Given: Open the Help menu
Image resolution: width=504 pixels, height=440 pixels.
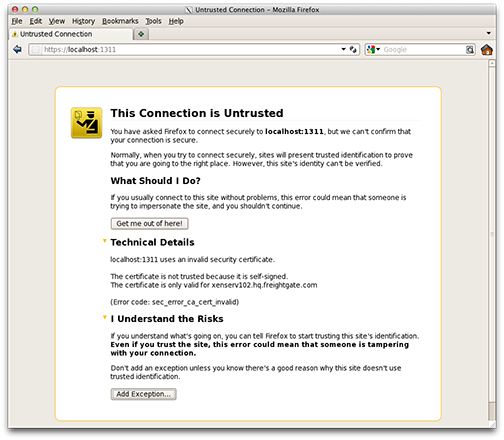Looking at the screenshot, I should pyautogui.click(x=176, y=21).
